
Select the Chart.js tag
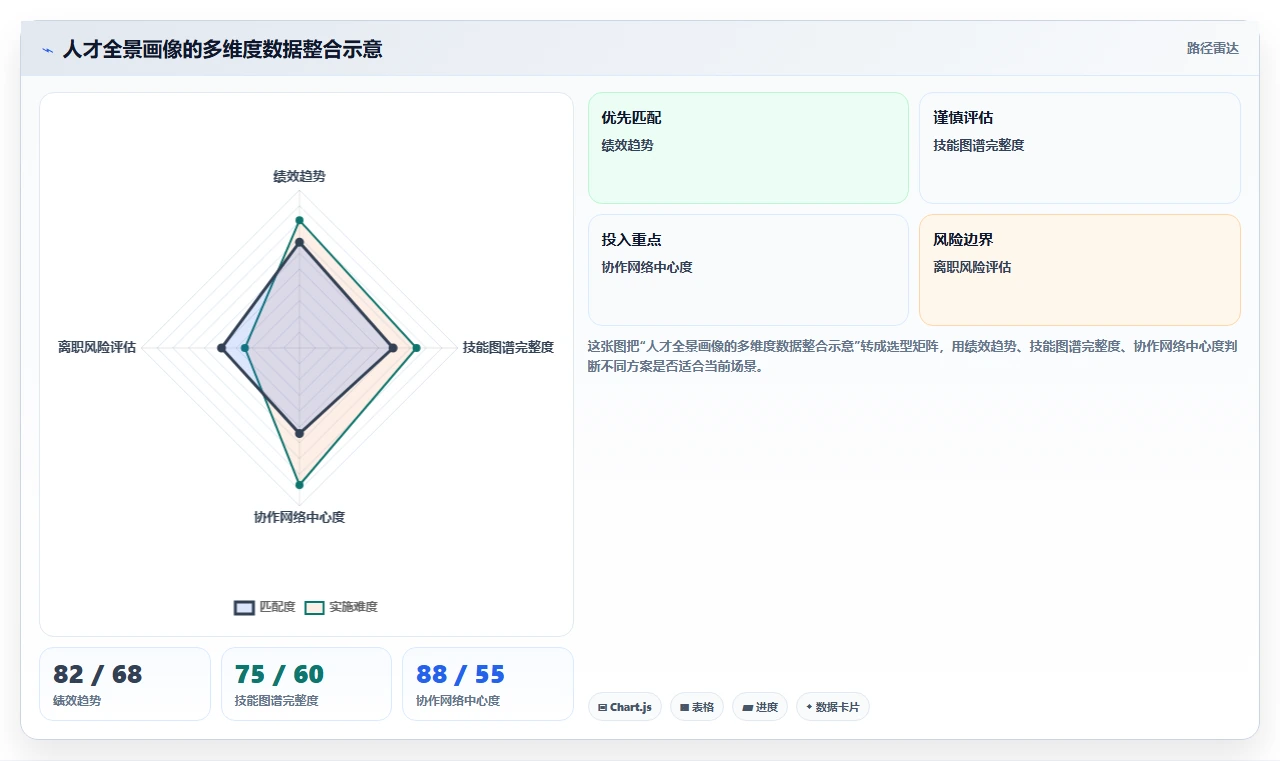625,707
